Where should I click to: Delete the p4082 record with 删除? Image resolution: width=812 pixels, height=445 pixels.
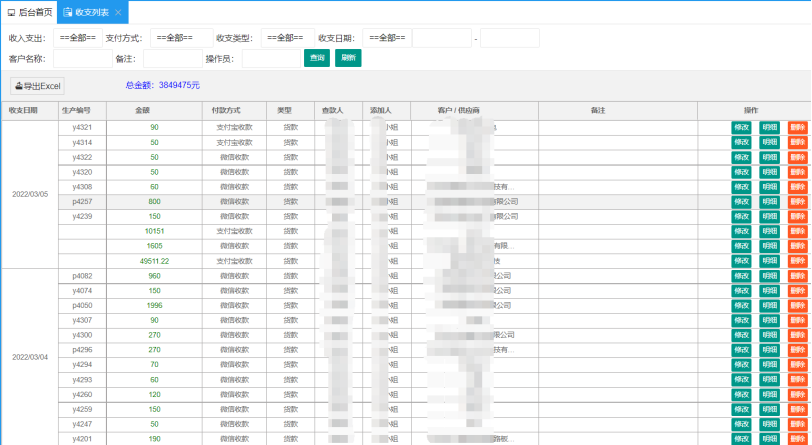pyautogui.click(x=797, y=276)
